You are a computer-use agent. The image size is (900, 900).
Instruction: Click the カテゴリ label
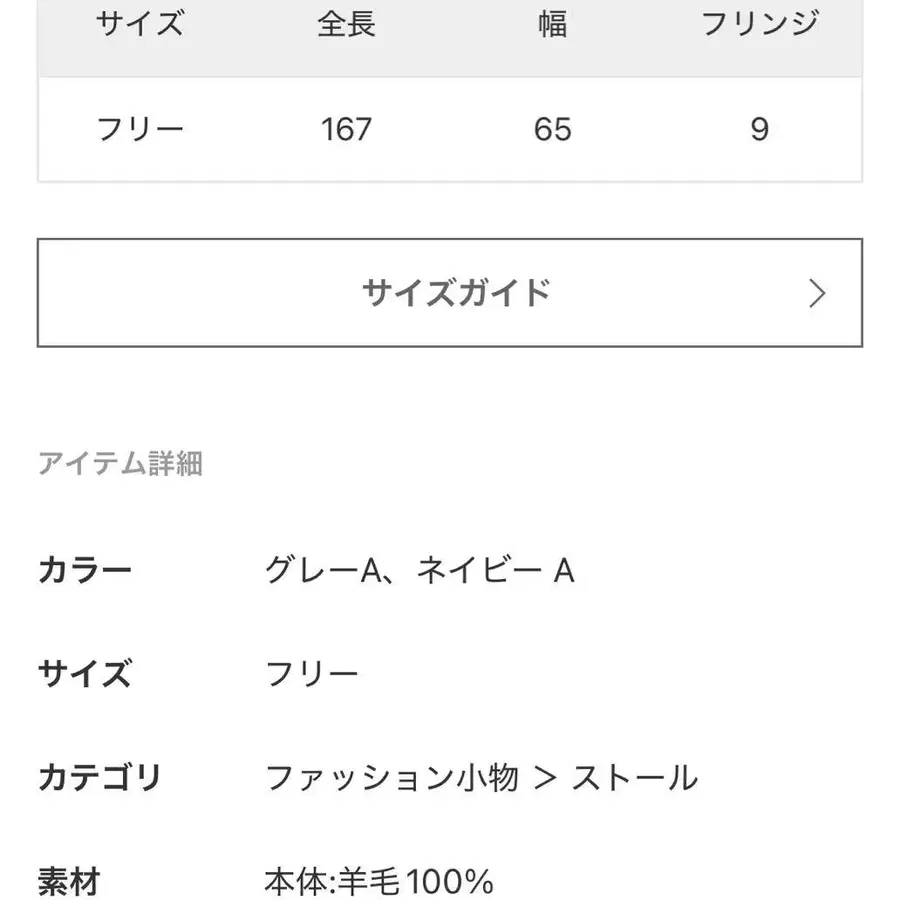[x=100, y=777]
